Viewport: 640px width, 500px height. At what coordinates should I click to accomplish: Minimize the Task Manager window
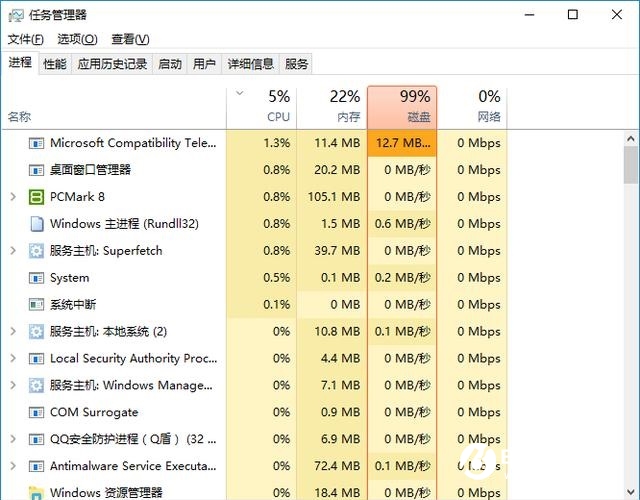click(x=529, y=15)
